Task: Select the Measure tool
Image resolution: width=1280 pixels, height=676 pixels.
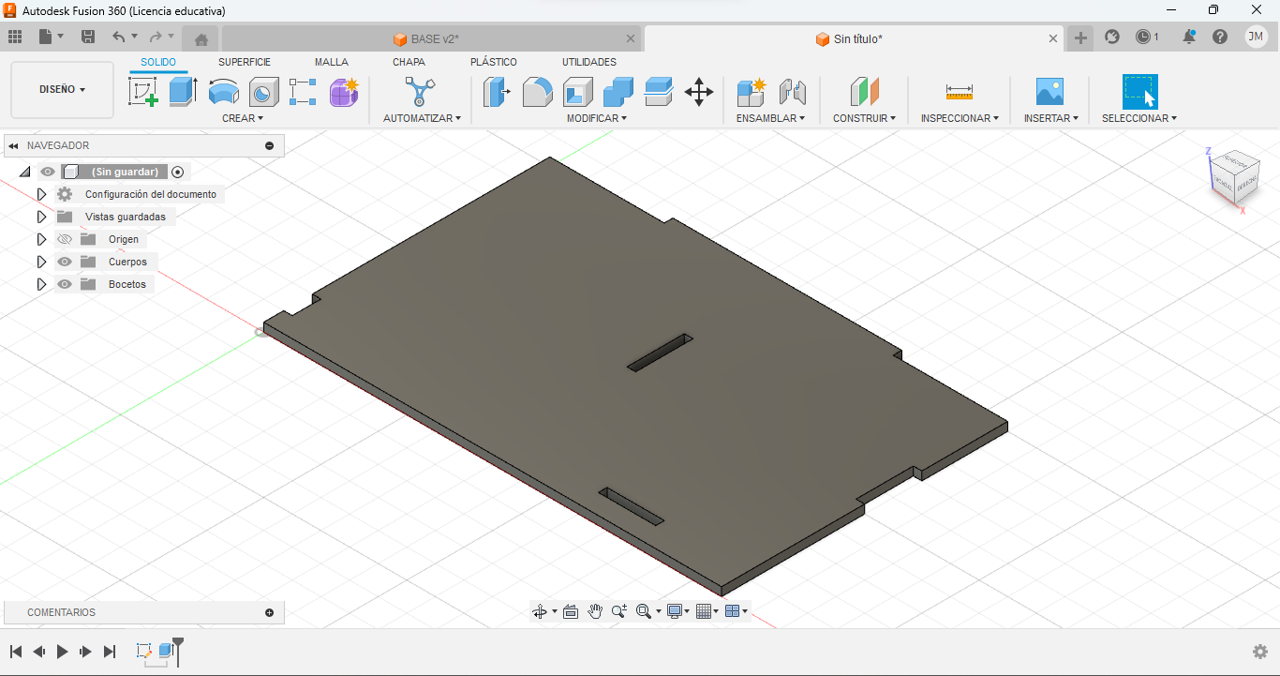Action: [959, 92]
